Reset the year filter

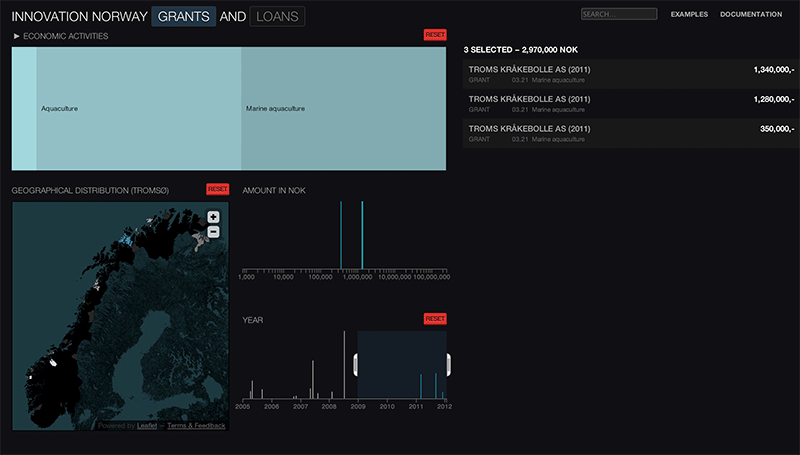pos(435,319)
